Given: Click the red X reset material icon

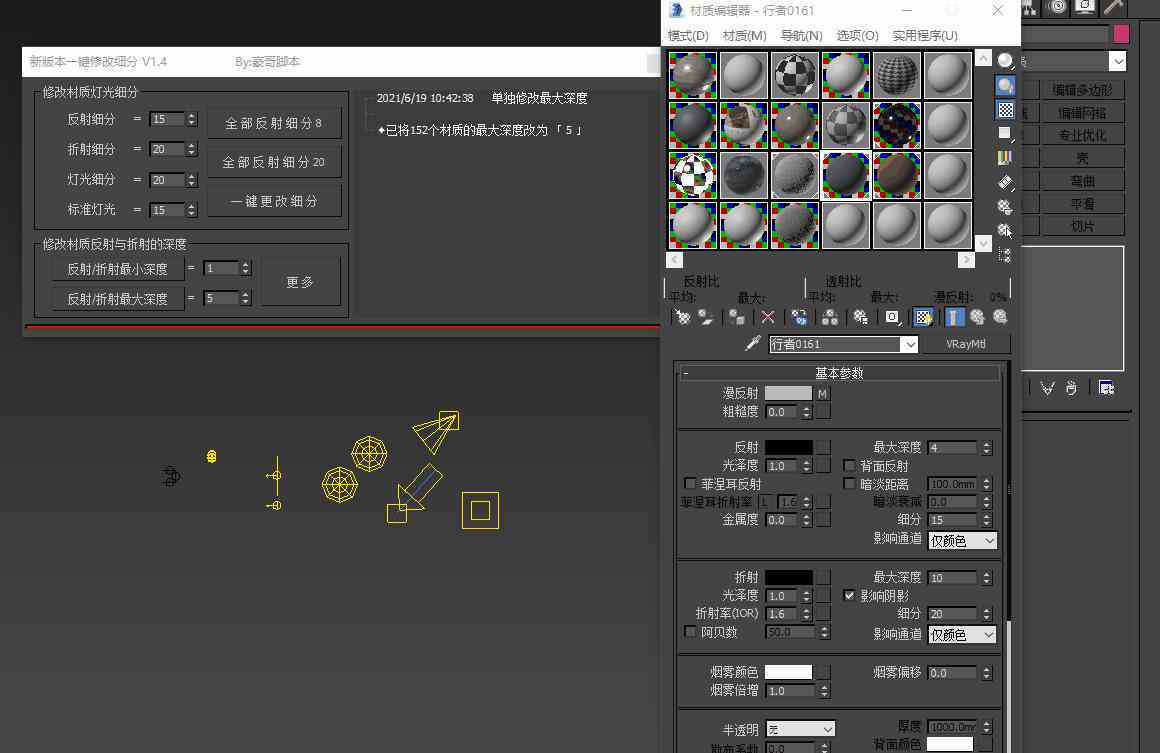Looking at the screenshot, I should (768, 317).
